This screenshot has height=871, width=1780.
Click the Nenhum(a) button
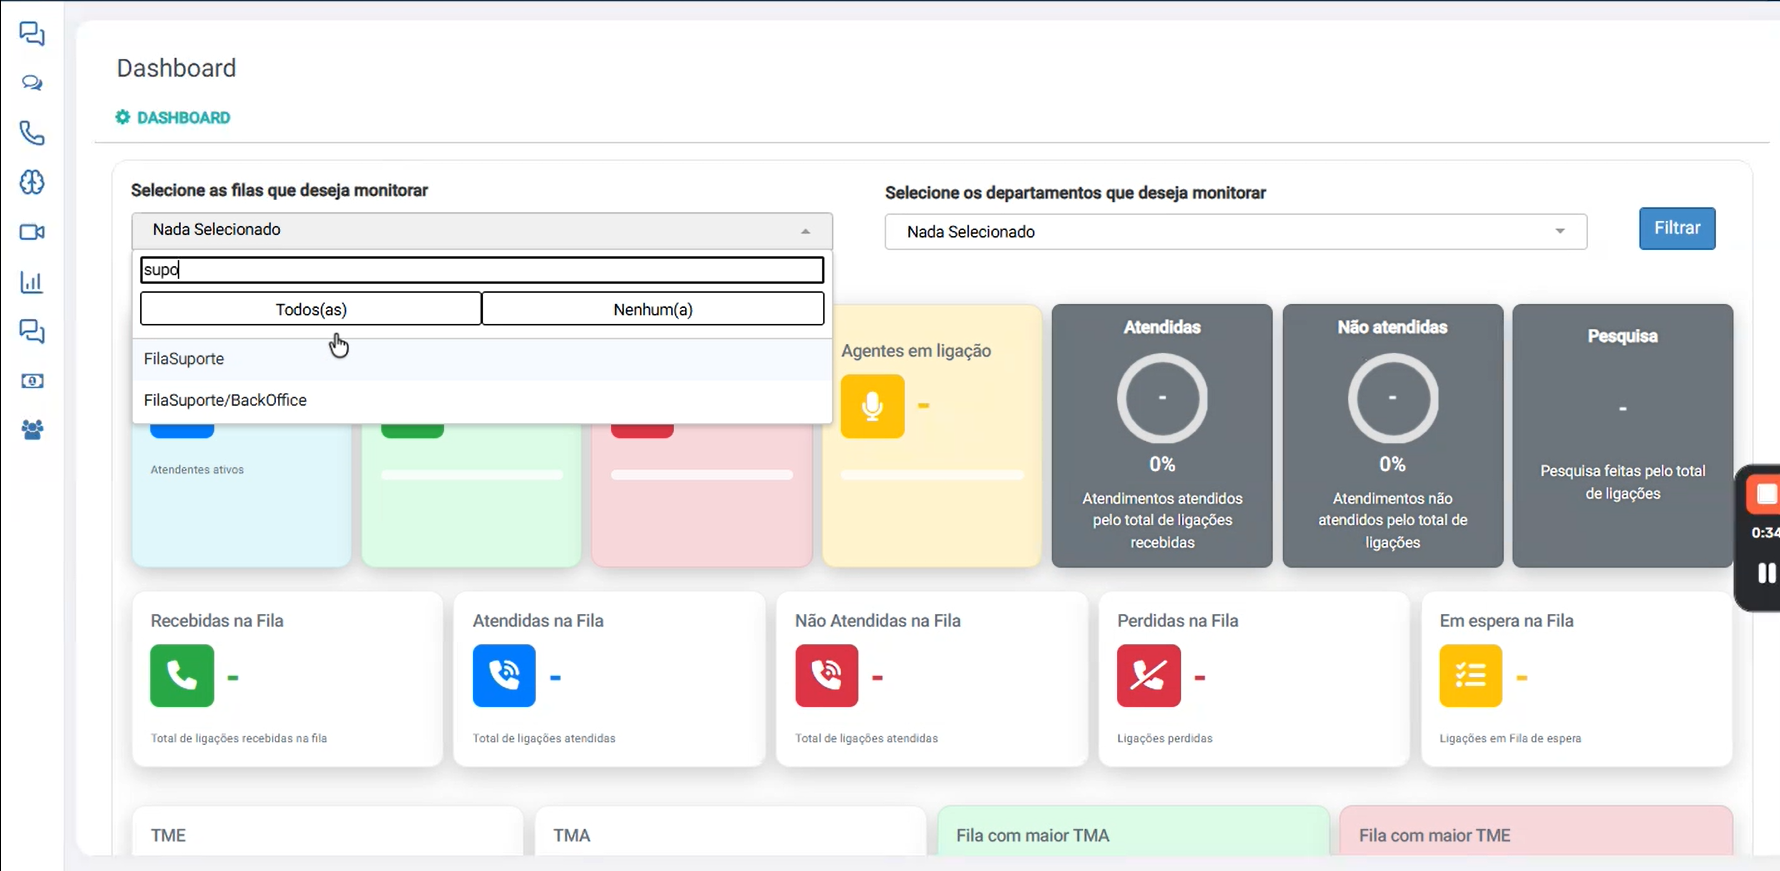pos(653,309)
